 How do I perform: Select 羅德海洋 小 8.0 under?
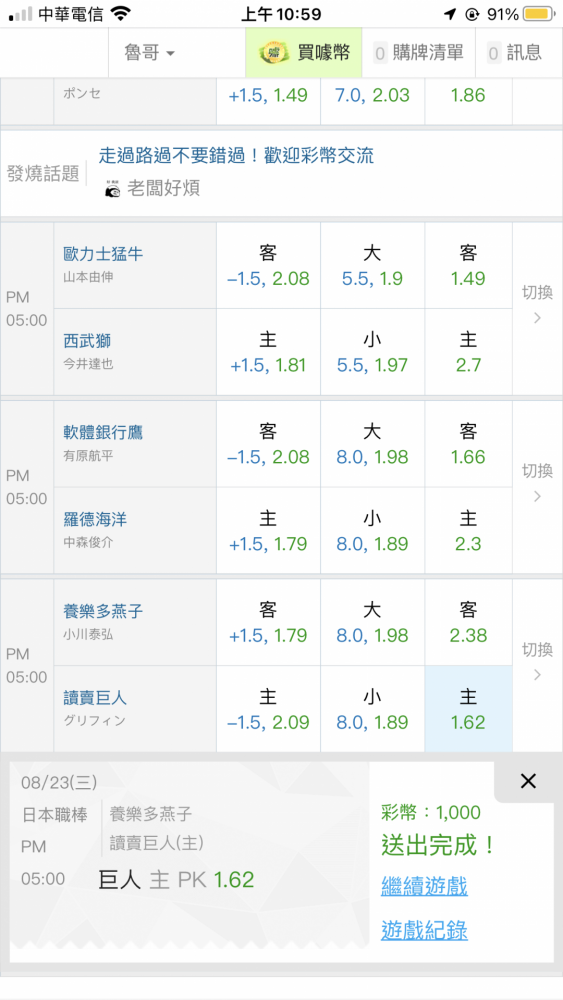pos(372,531)
